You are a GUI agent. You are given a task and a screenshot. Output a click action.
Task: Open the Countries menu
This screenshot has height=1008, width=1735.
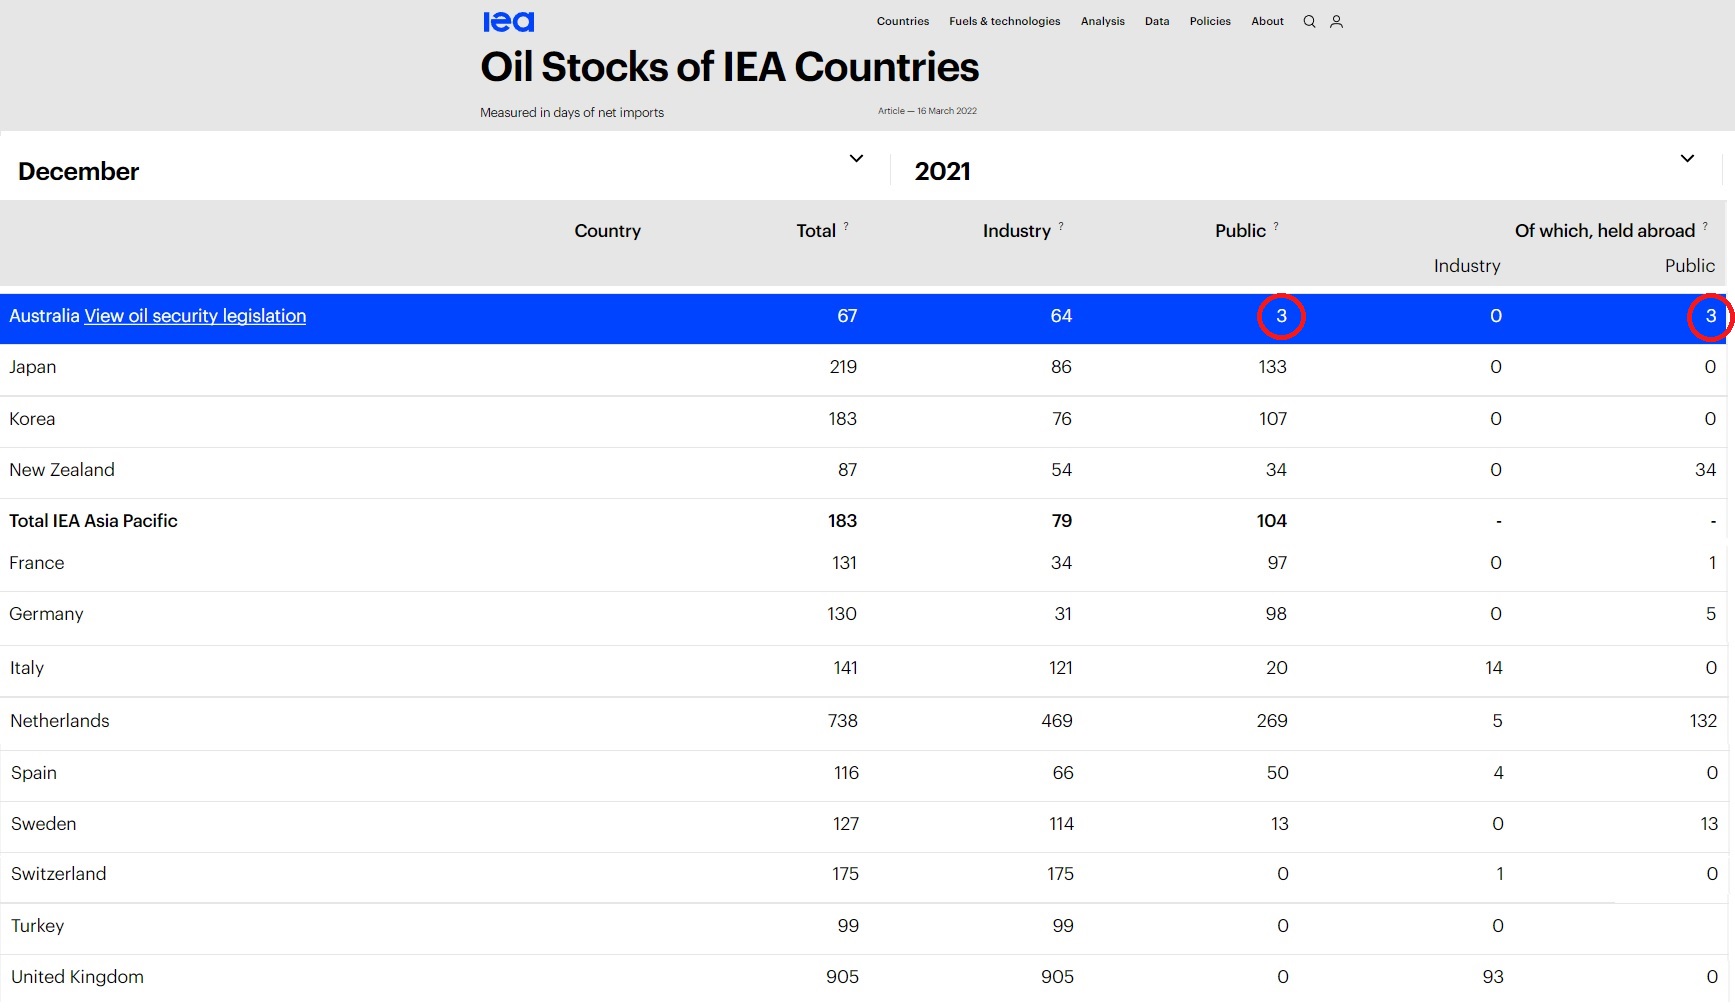tap(903, 21)
